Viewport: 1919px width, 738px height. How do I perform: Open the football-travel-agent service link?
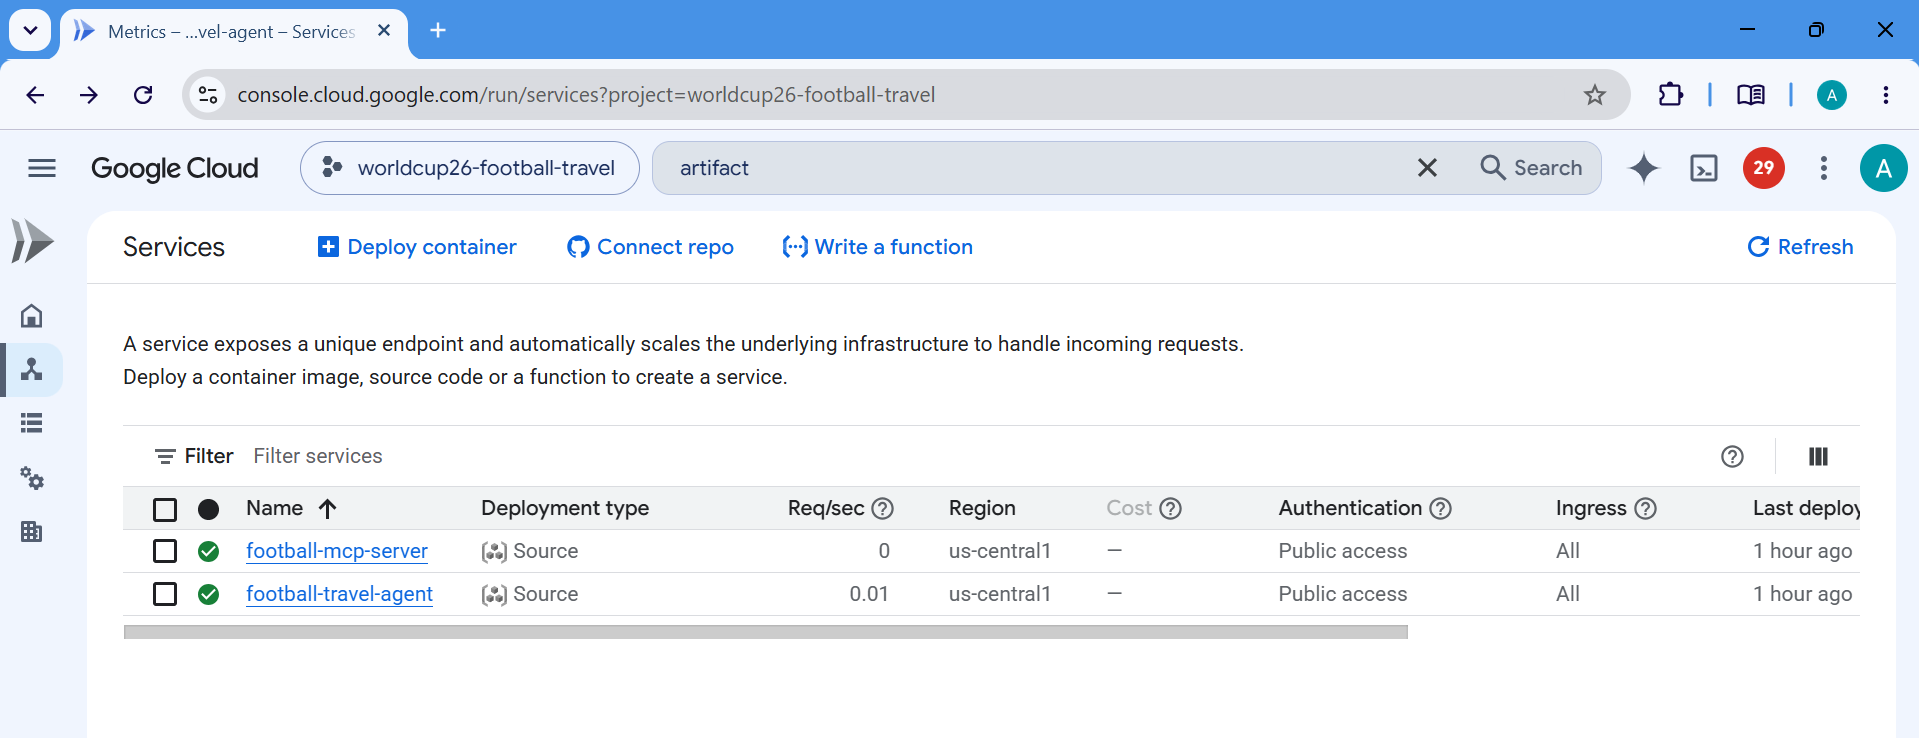[339, 594]
